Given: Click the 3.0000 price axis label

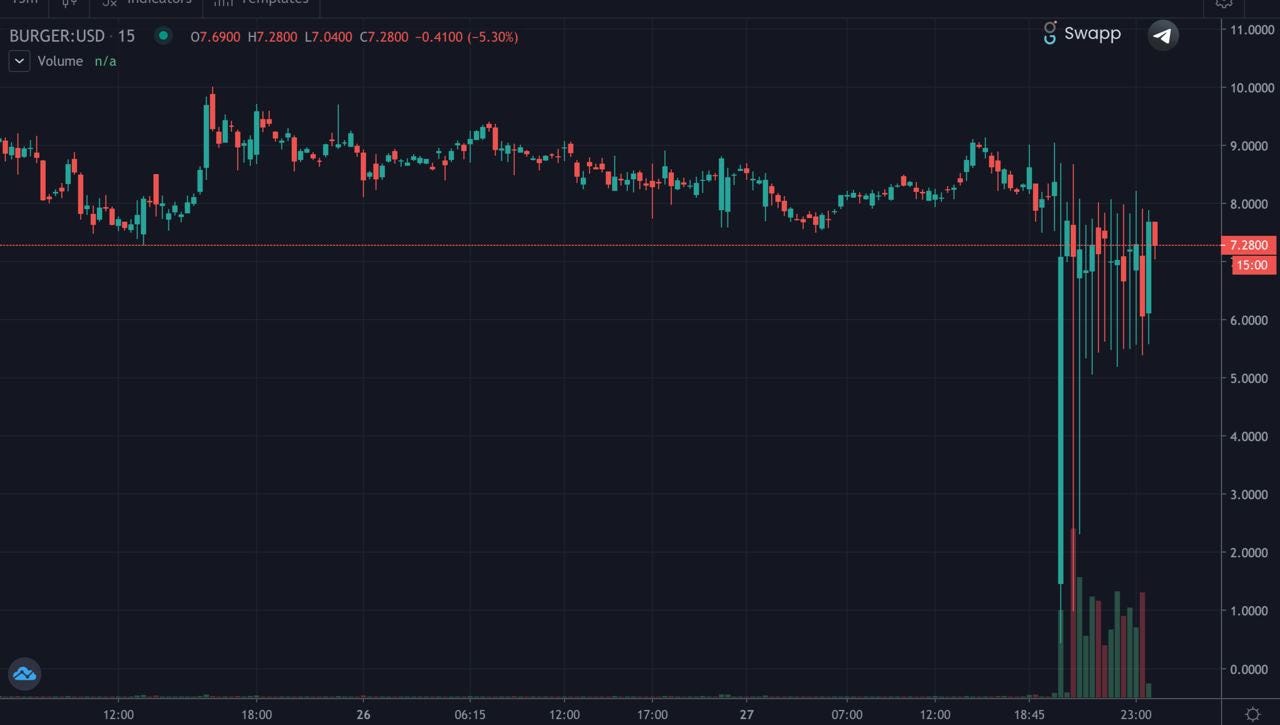Looking at the screenshot, I should pos(1249,494).
